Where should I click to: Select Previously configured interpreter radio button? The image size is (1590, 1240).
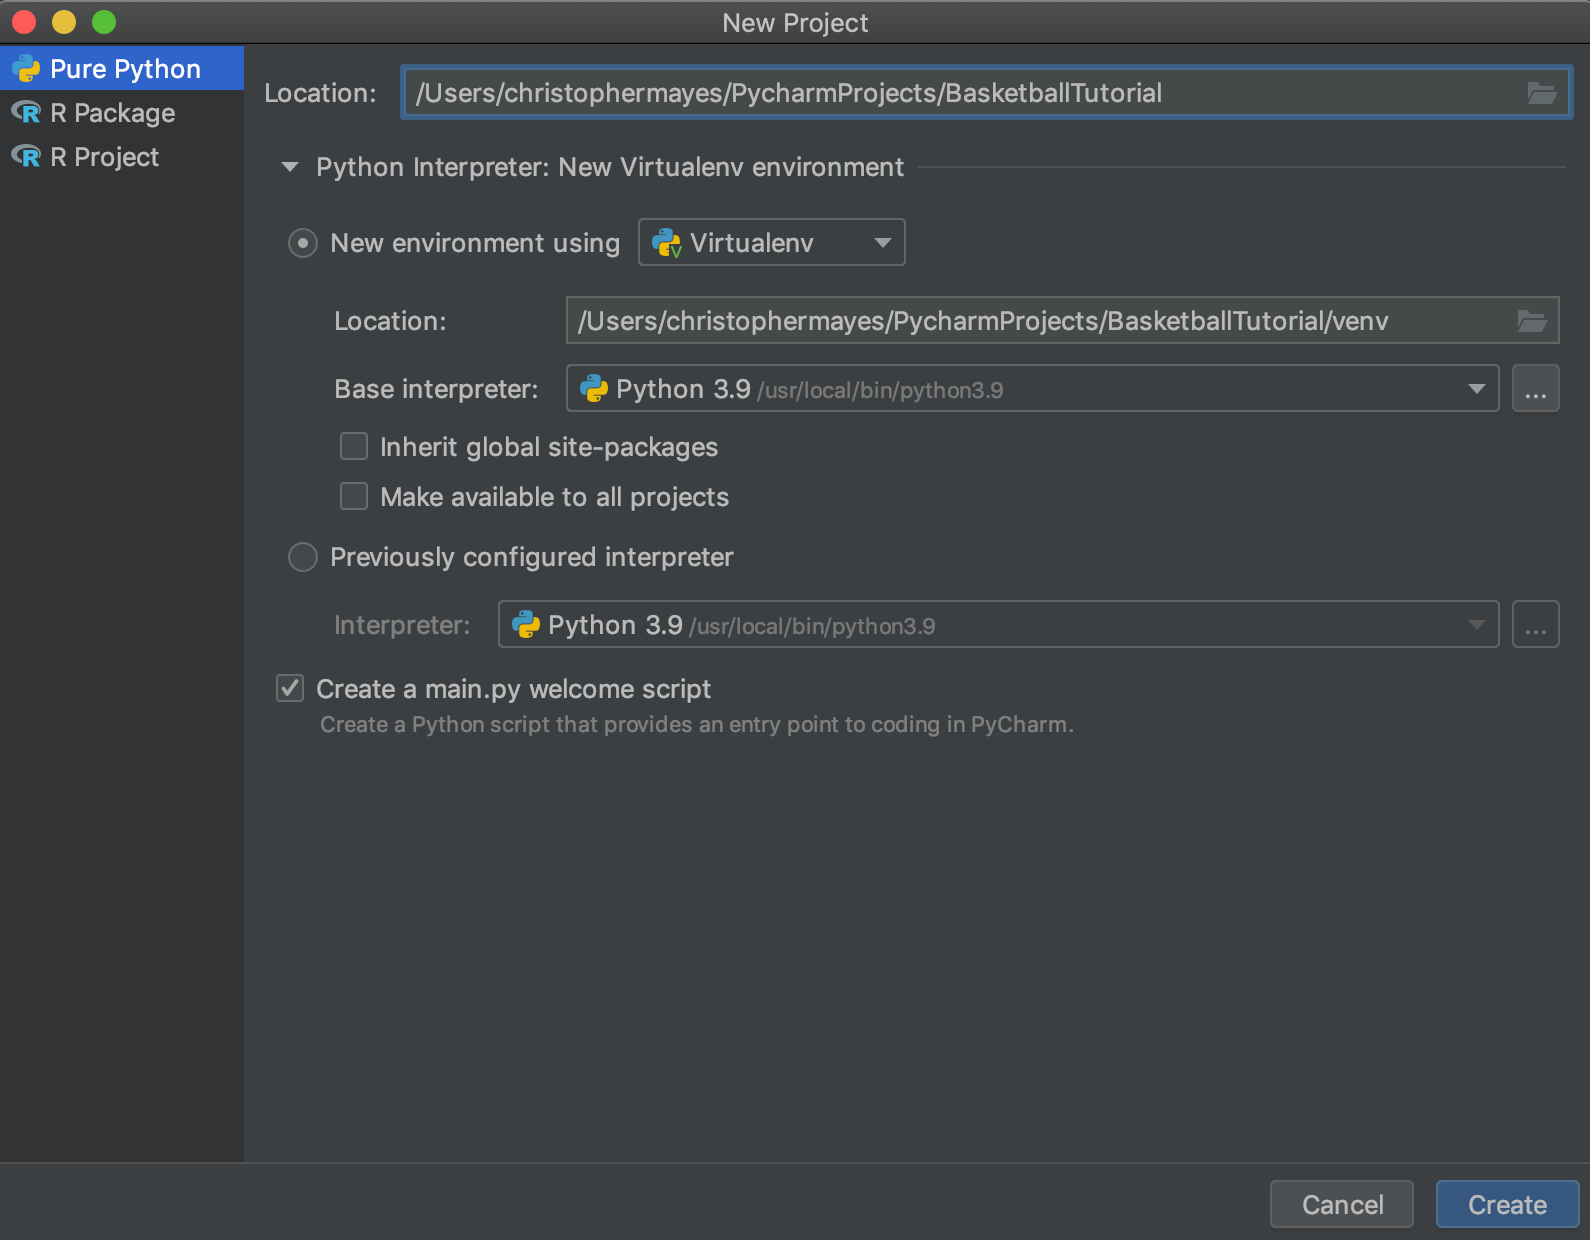(303, 557)
